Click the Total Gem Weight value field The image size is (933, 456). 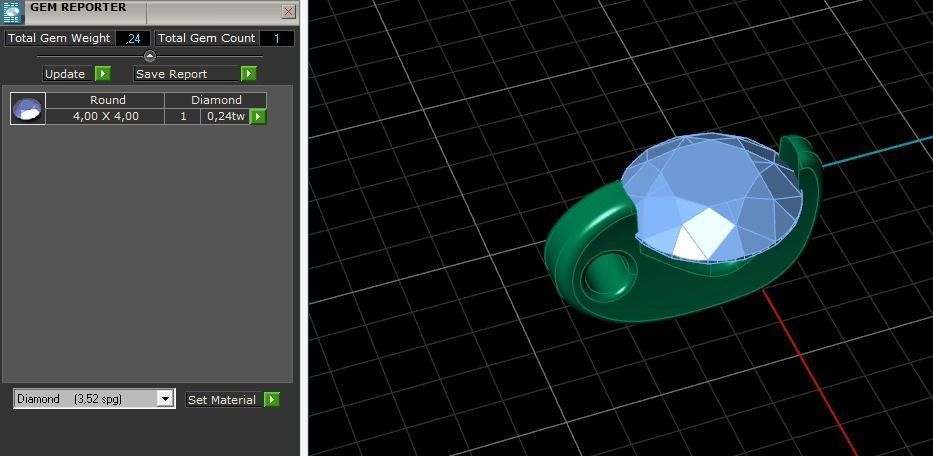point(133,38)
